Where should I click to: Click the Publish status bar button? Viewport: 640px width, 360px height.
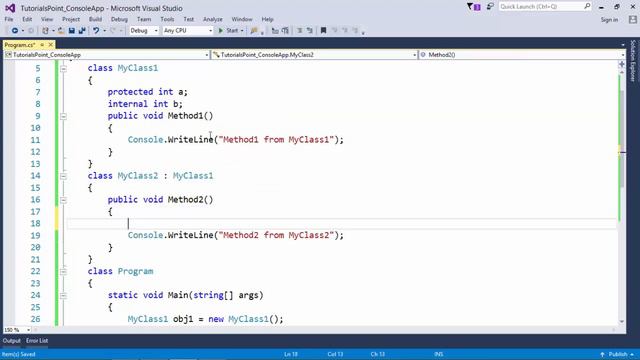[x=617, y=354]
